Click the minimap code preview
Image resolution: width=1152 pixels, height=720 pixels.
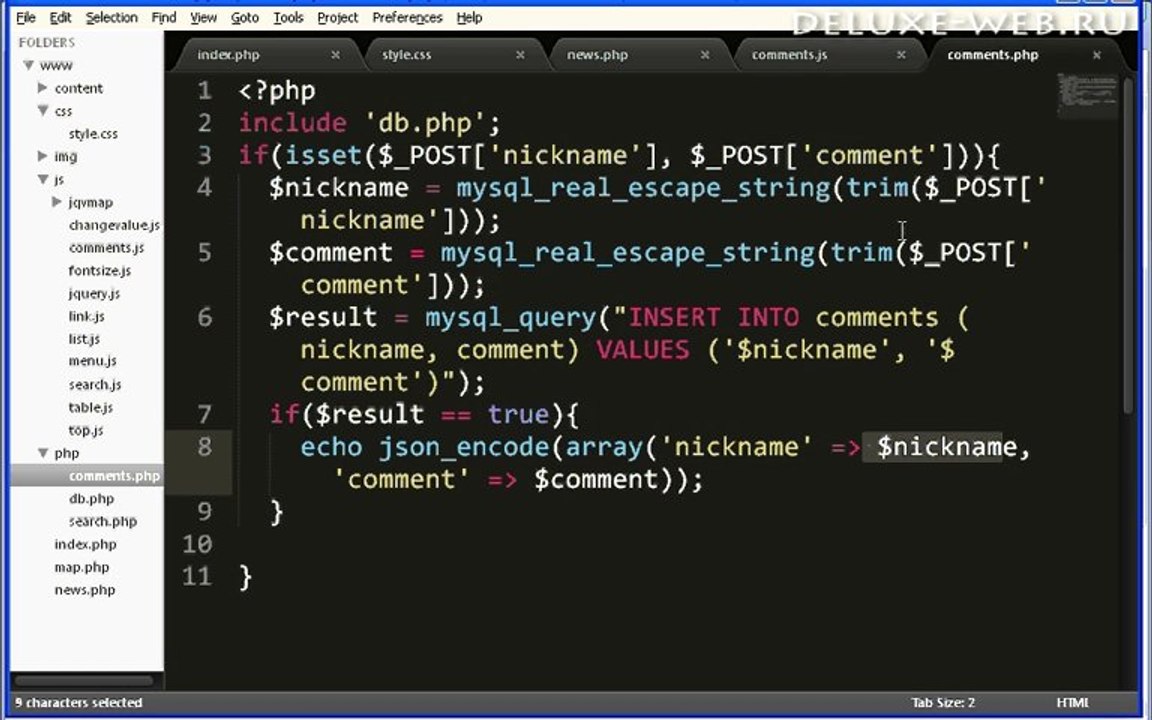click(1087, 94)
